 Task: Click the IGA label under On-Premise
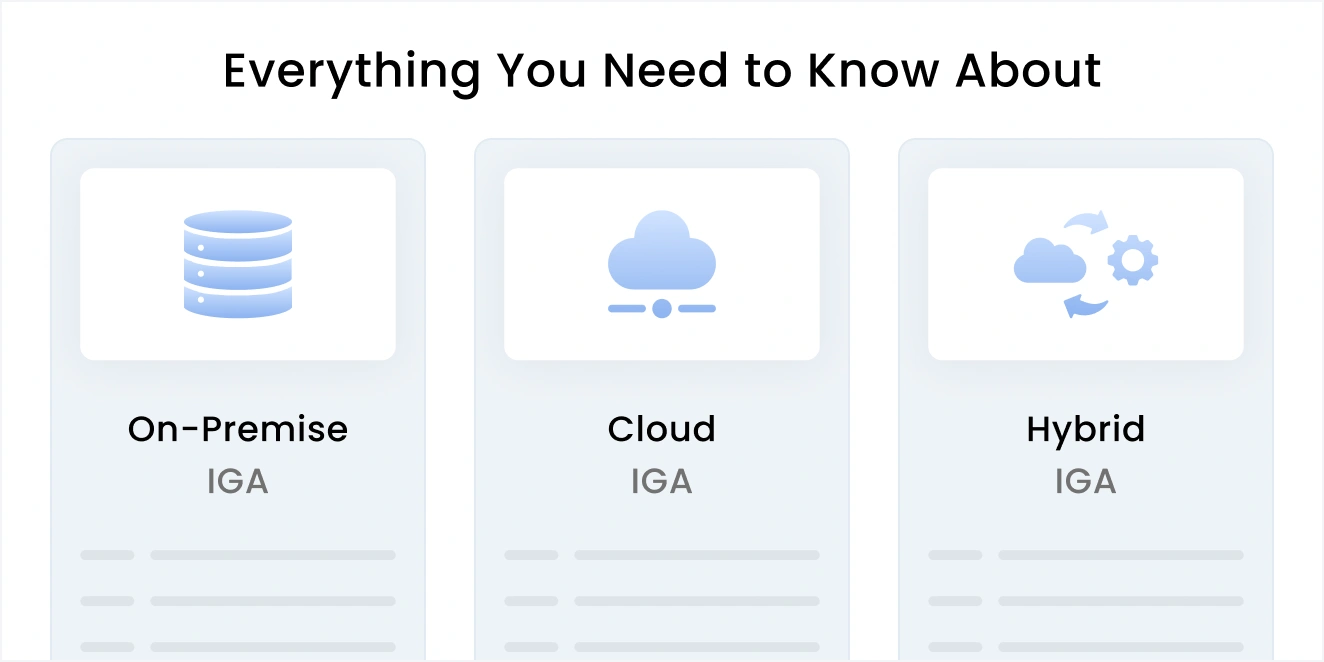(x=238, y=482)
